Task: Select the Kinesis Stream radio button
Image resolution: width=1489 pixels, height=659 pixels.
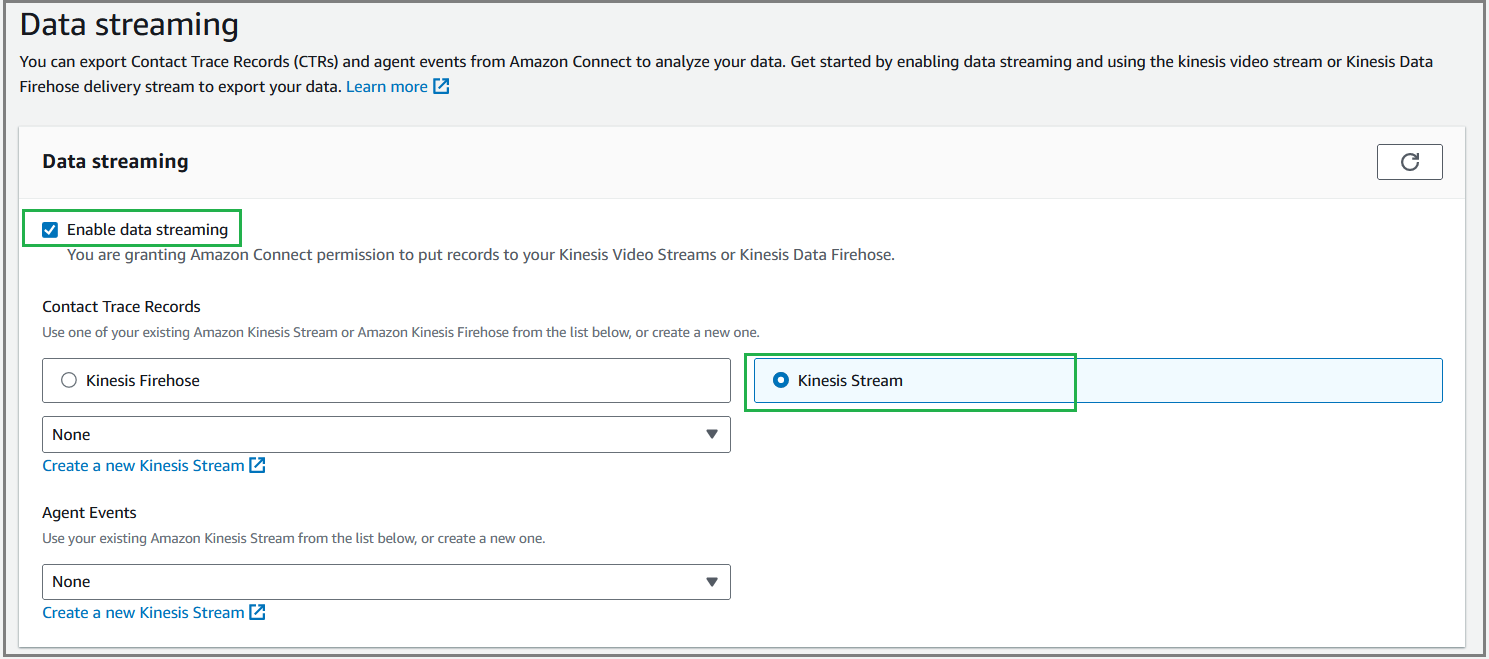Action: pyautogui.click(x=781, y=380)
